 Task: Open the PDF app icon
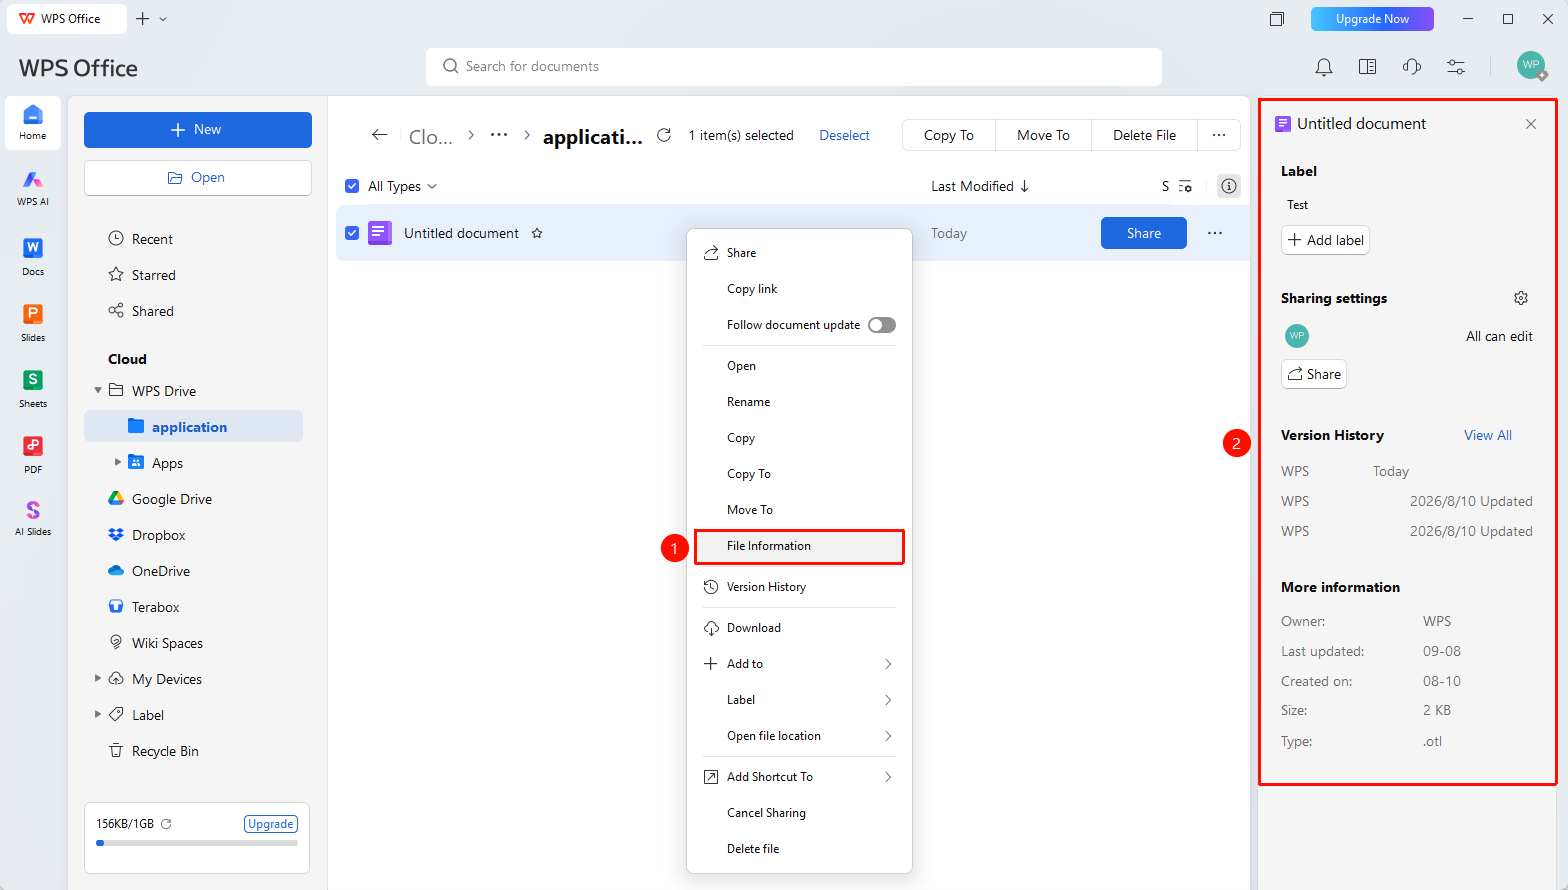pyautogui.click(x=33, y=453)
